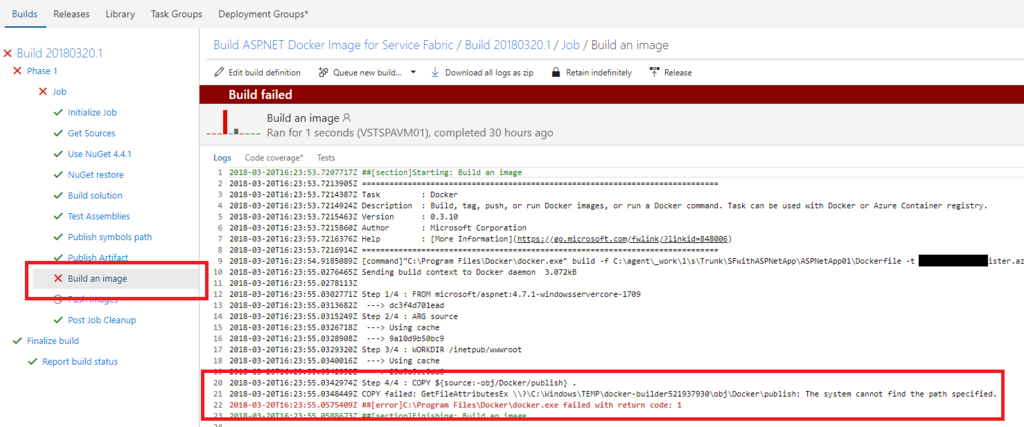Select the failed Build an image step

(97, 279)
